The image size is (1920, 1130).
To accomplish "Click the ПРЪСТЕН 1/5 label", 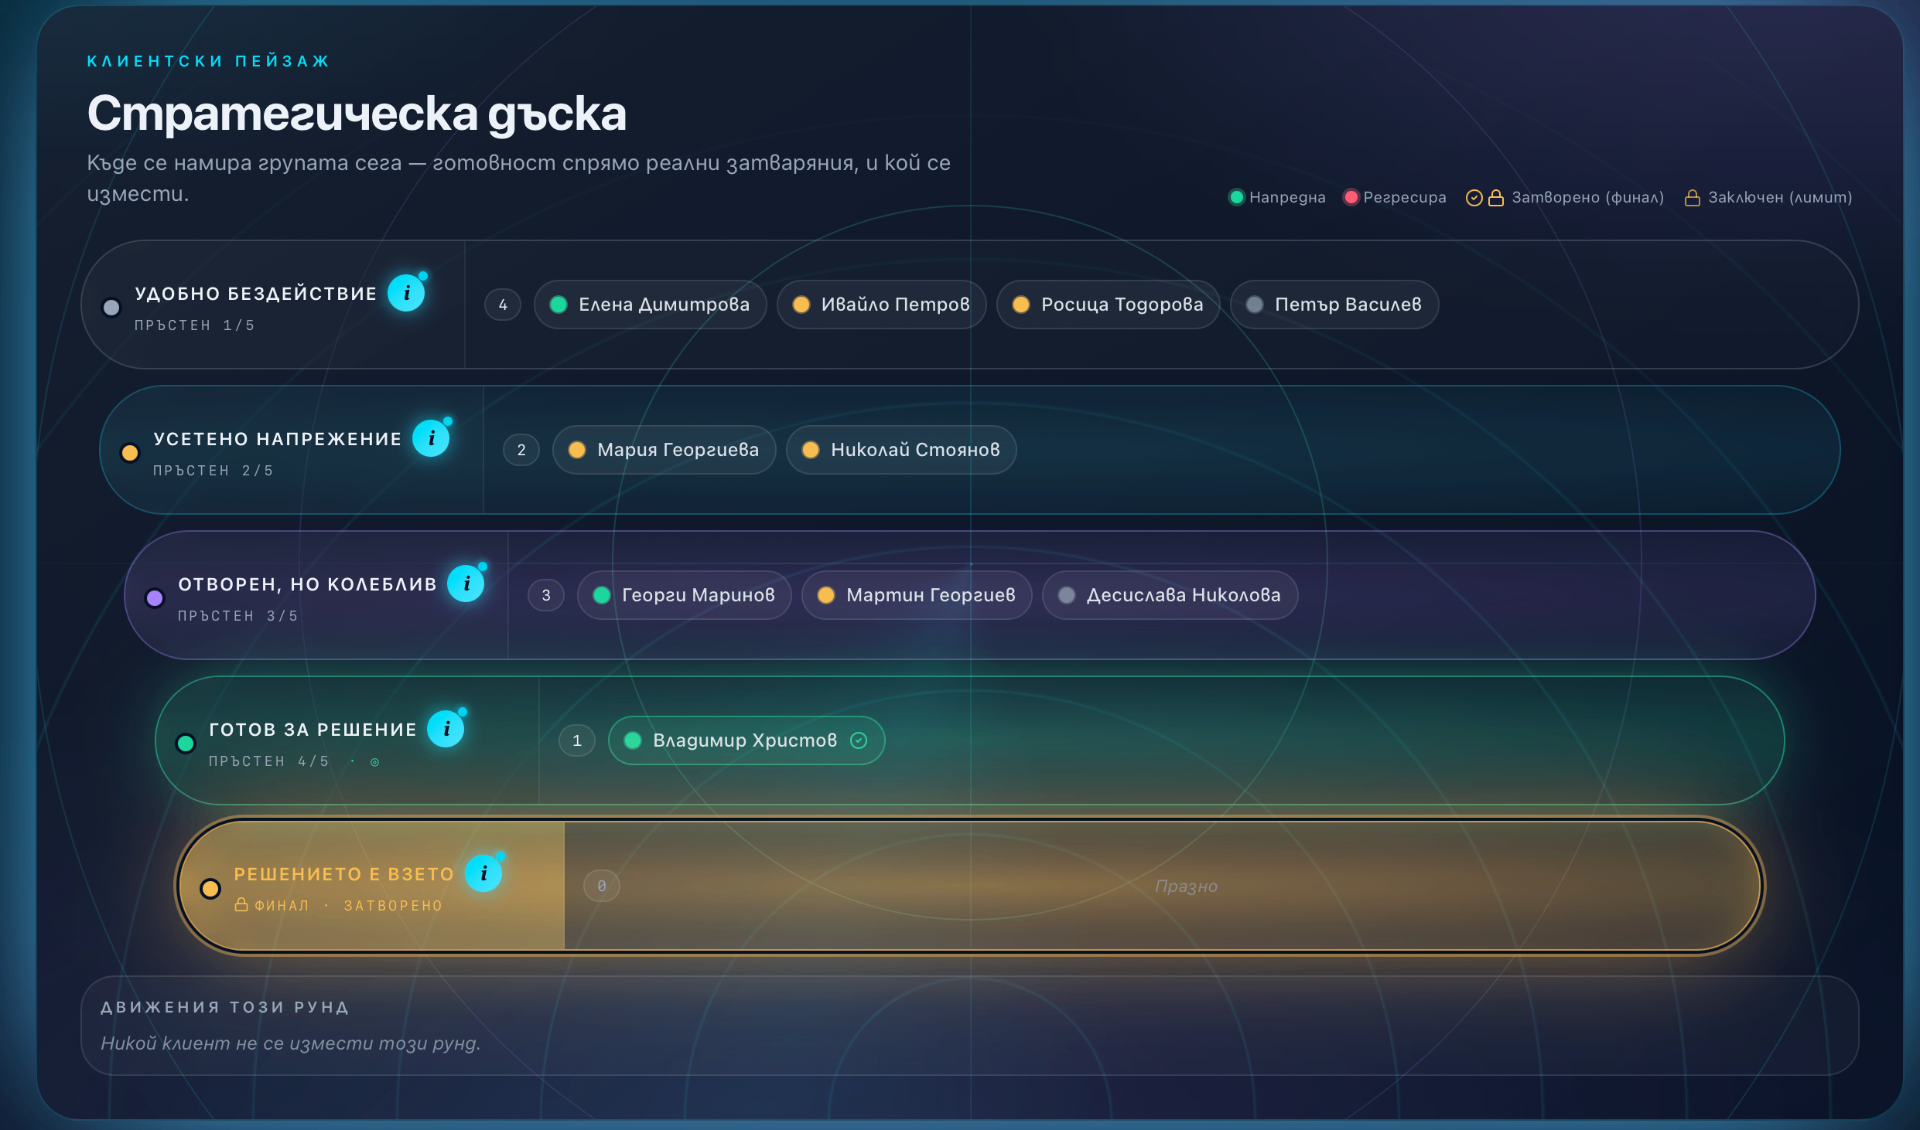I will (x=195, y=326).
